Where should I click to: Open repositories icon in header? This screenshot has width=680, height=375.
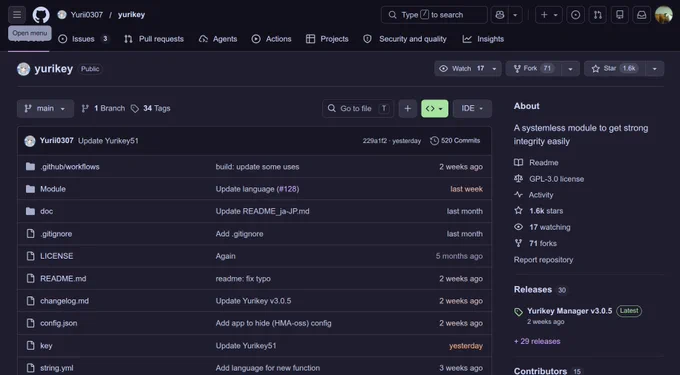click(x=620, y=15)
